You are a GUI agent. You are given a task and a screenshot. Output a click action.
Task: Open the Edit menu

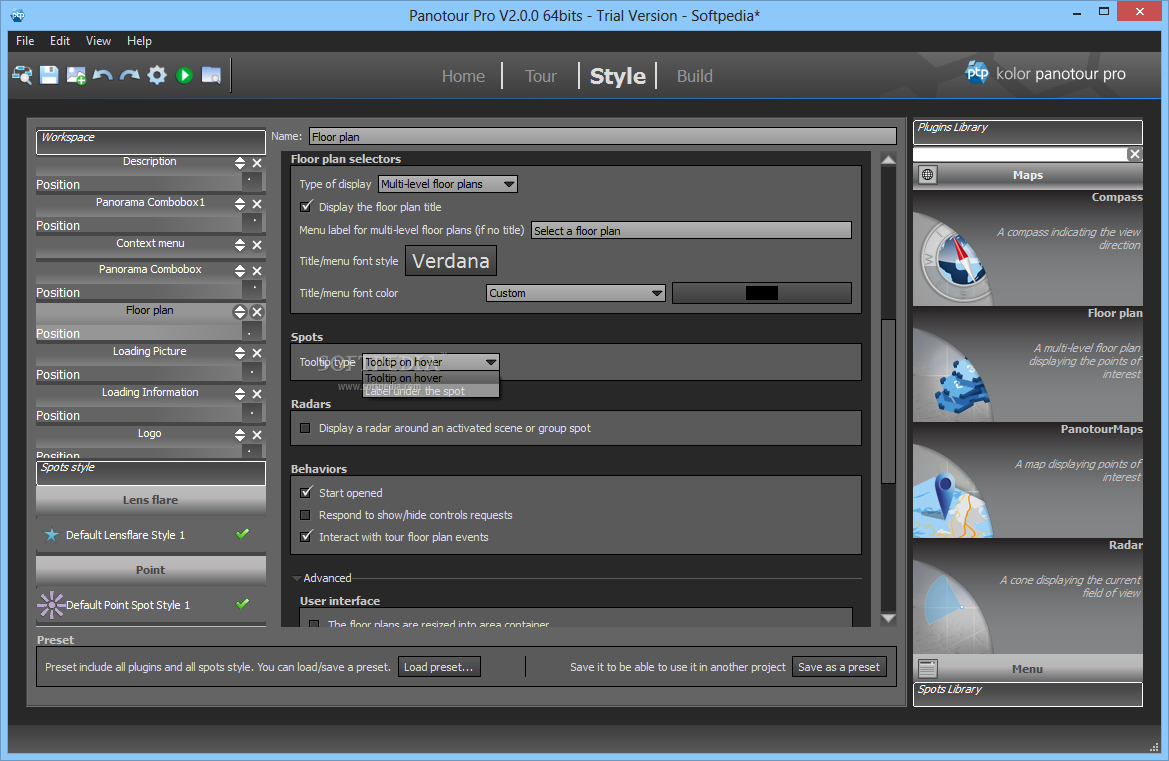60,41
